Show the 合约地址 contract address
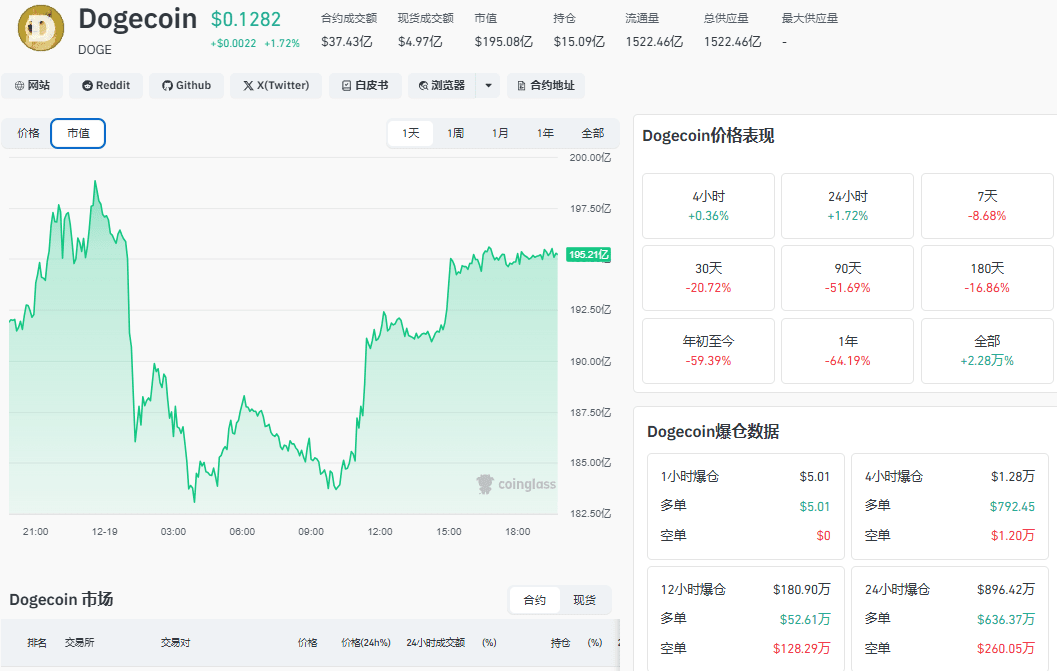1057x671 pixels. click(x=546, y=86)
